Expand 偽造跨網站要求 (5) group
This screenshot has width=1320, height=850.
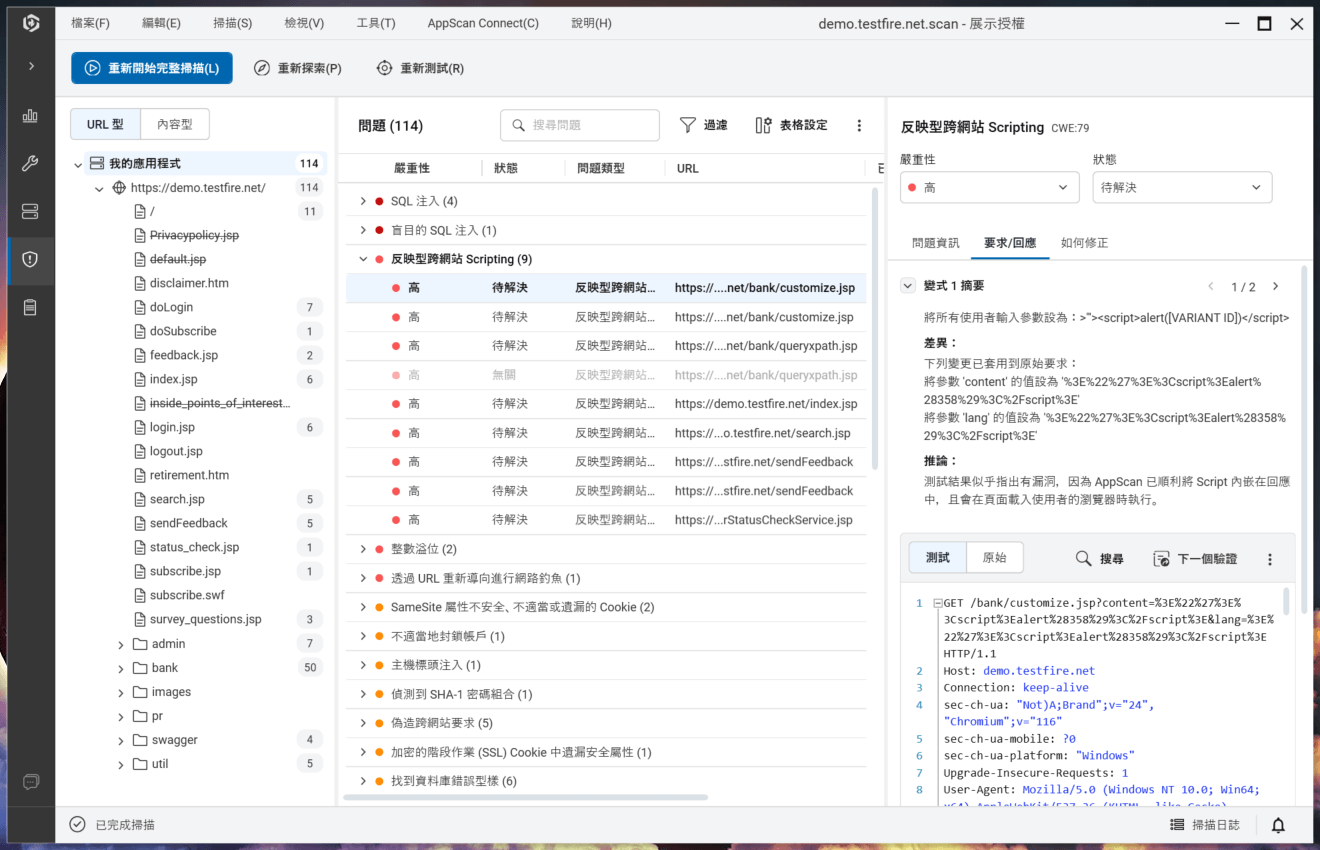click(x=363, y=723)
